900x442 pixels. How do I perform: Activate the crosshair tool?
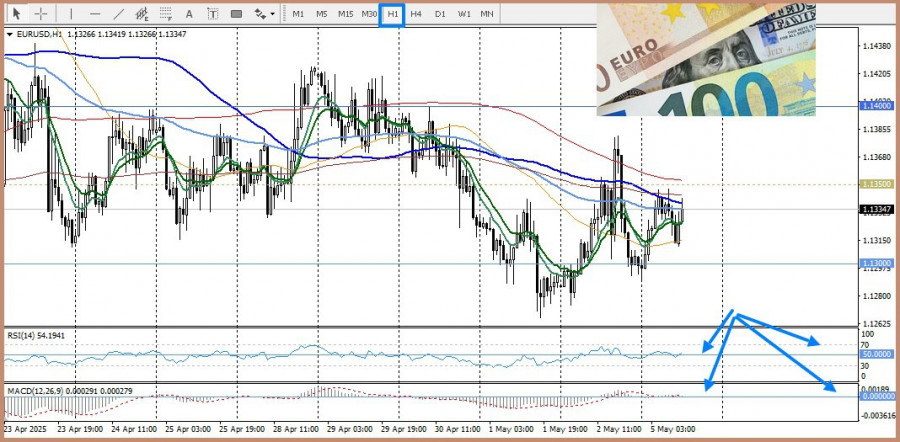[x=41, y=14]
